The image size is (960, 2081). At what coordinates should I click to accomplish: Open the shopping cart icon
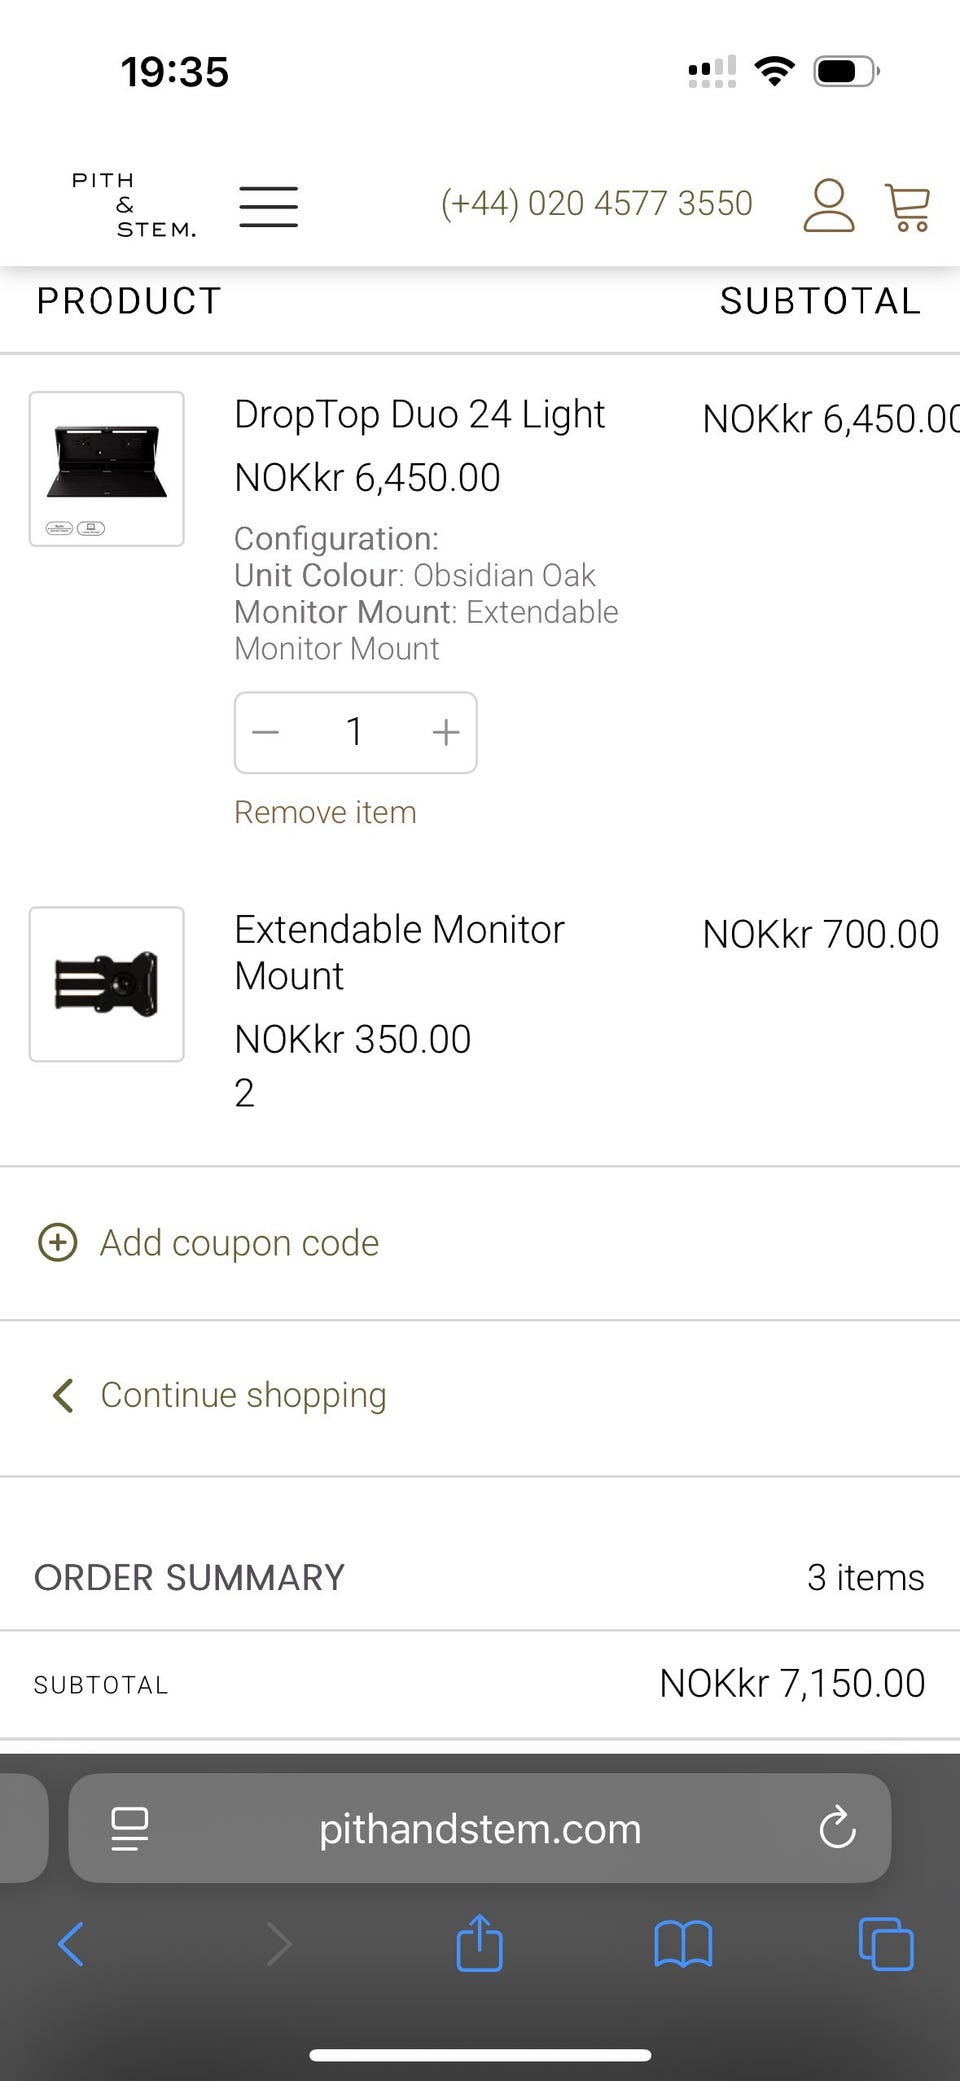[908, 207]
